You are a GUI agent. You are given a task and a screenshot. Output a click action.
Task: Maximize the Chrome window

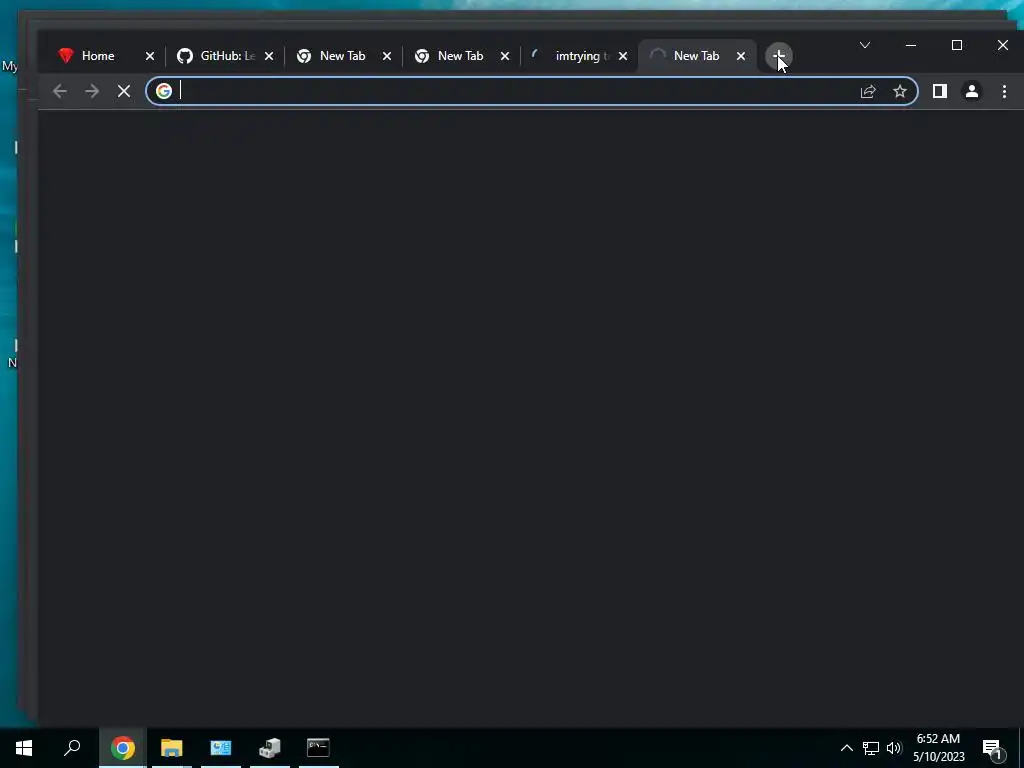click(957, 45)
